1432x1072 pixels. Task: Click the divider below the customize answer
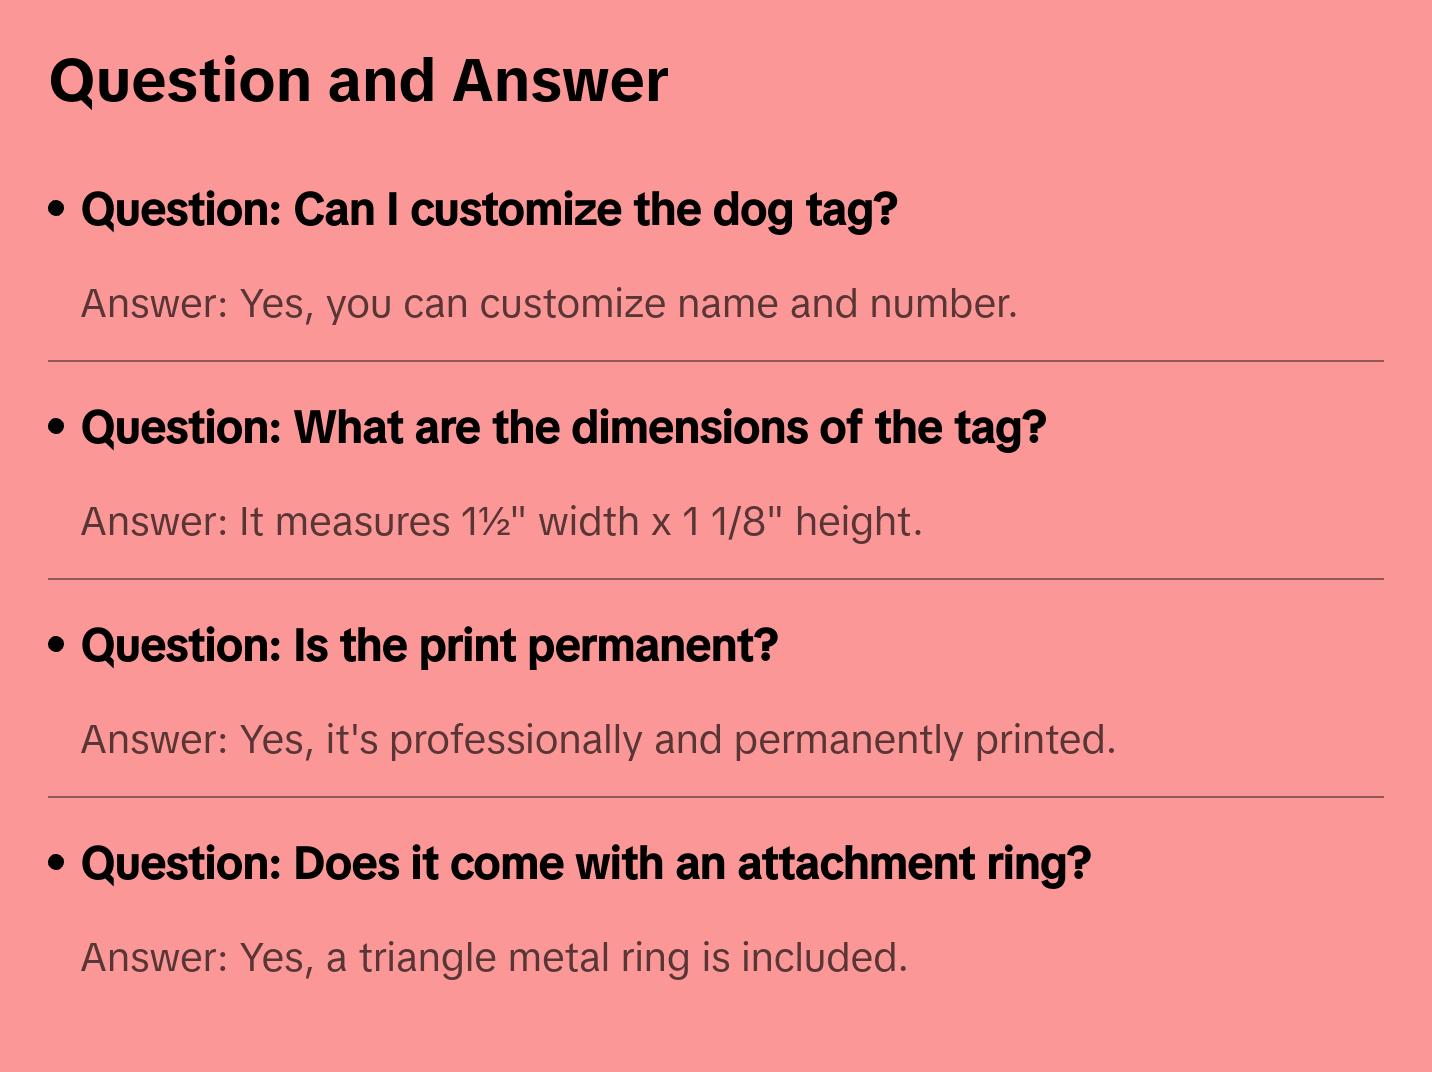pyautogui.click(x=715, y=361)
